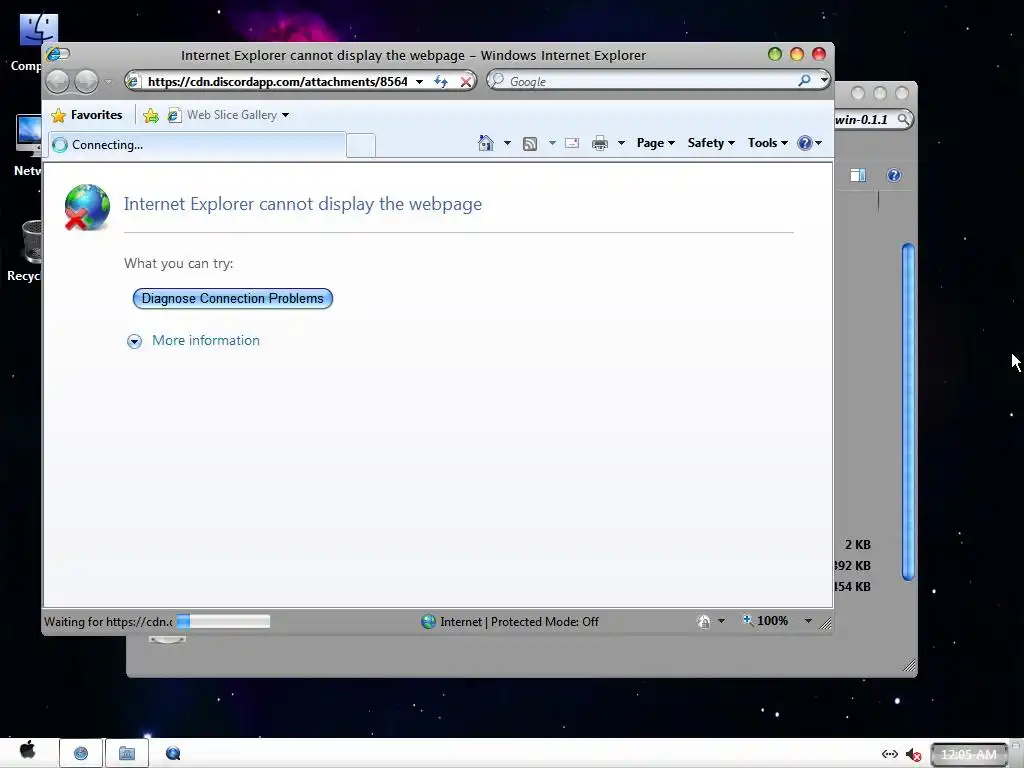Click the Stop loading X icon
The width and height of the screenshot is (1024, 768).
click(466, 82)
